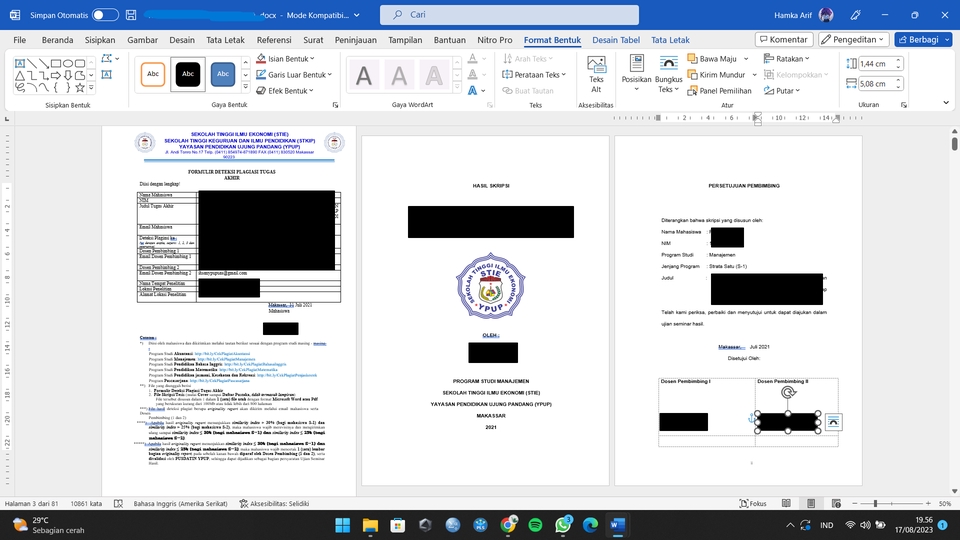Open the Ukuran size dialog launcher

[904, 105]
